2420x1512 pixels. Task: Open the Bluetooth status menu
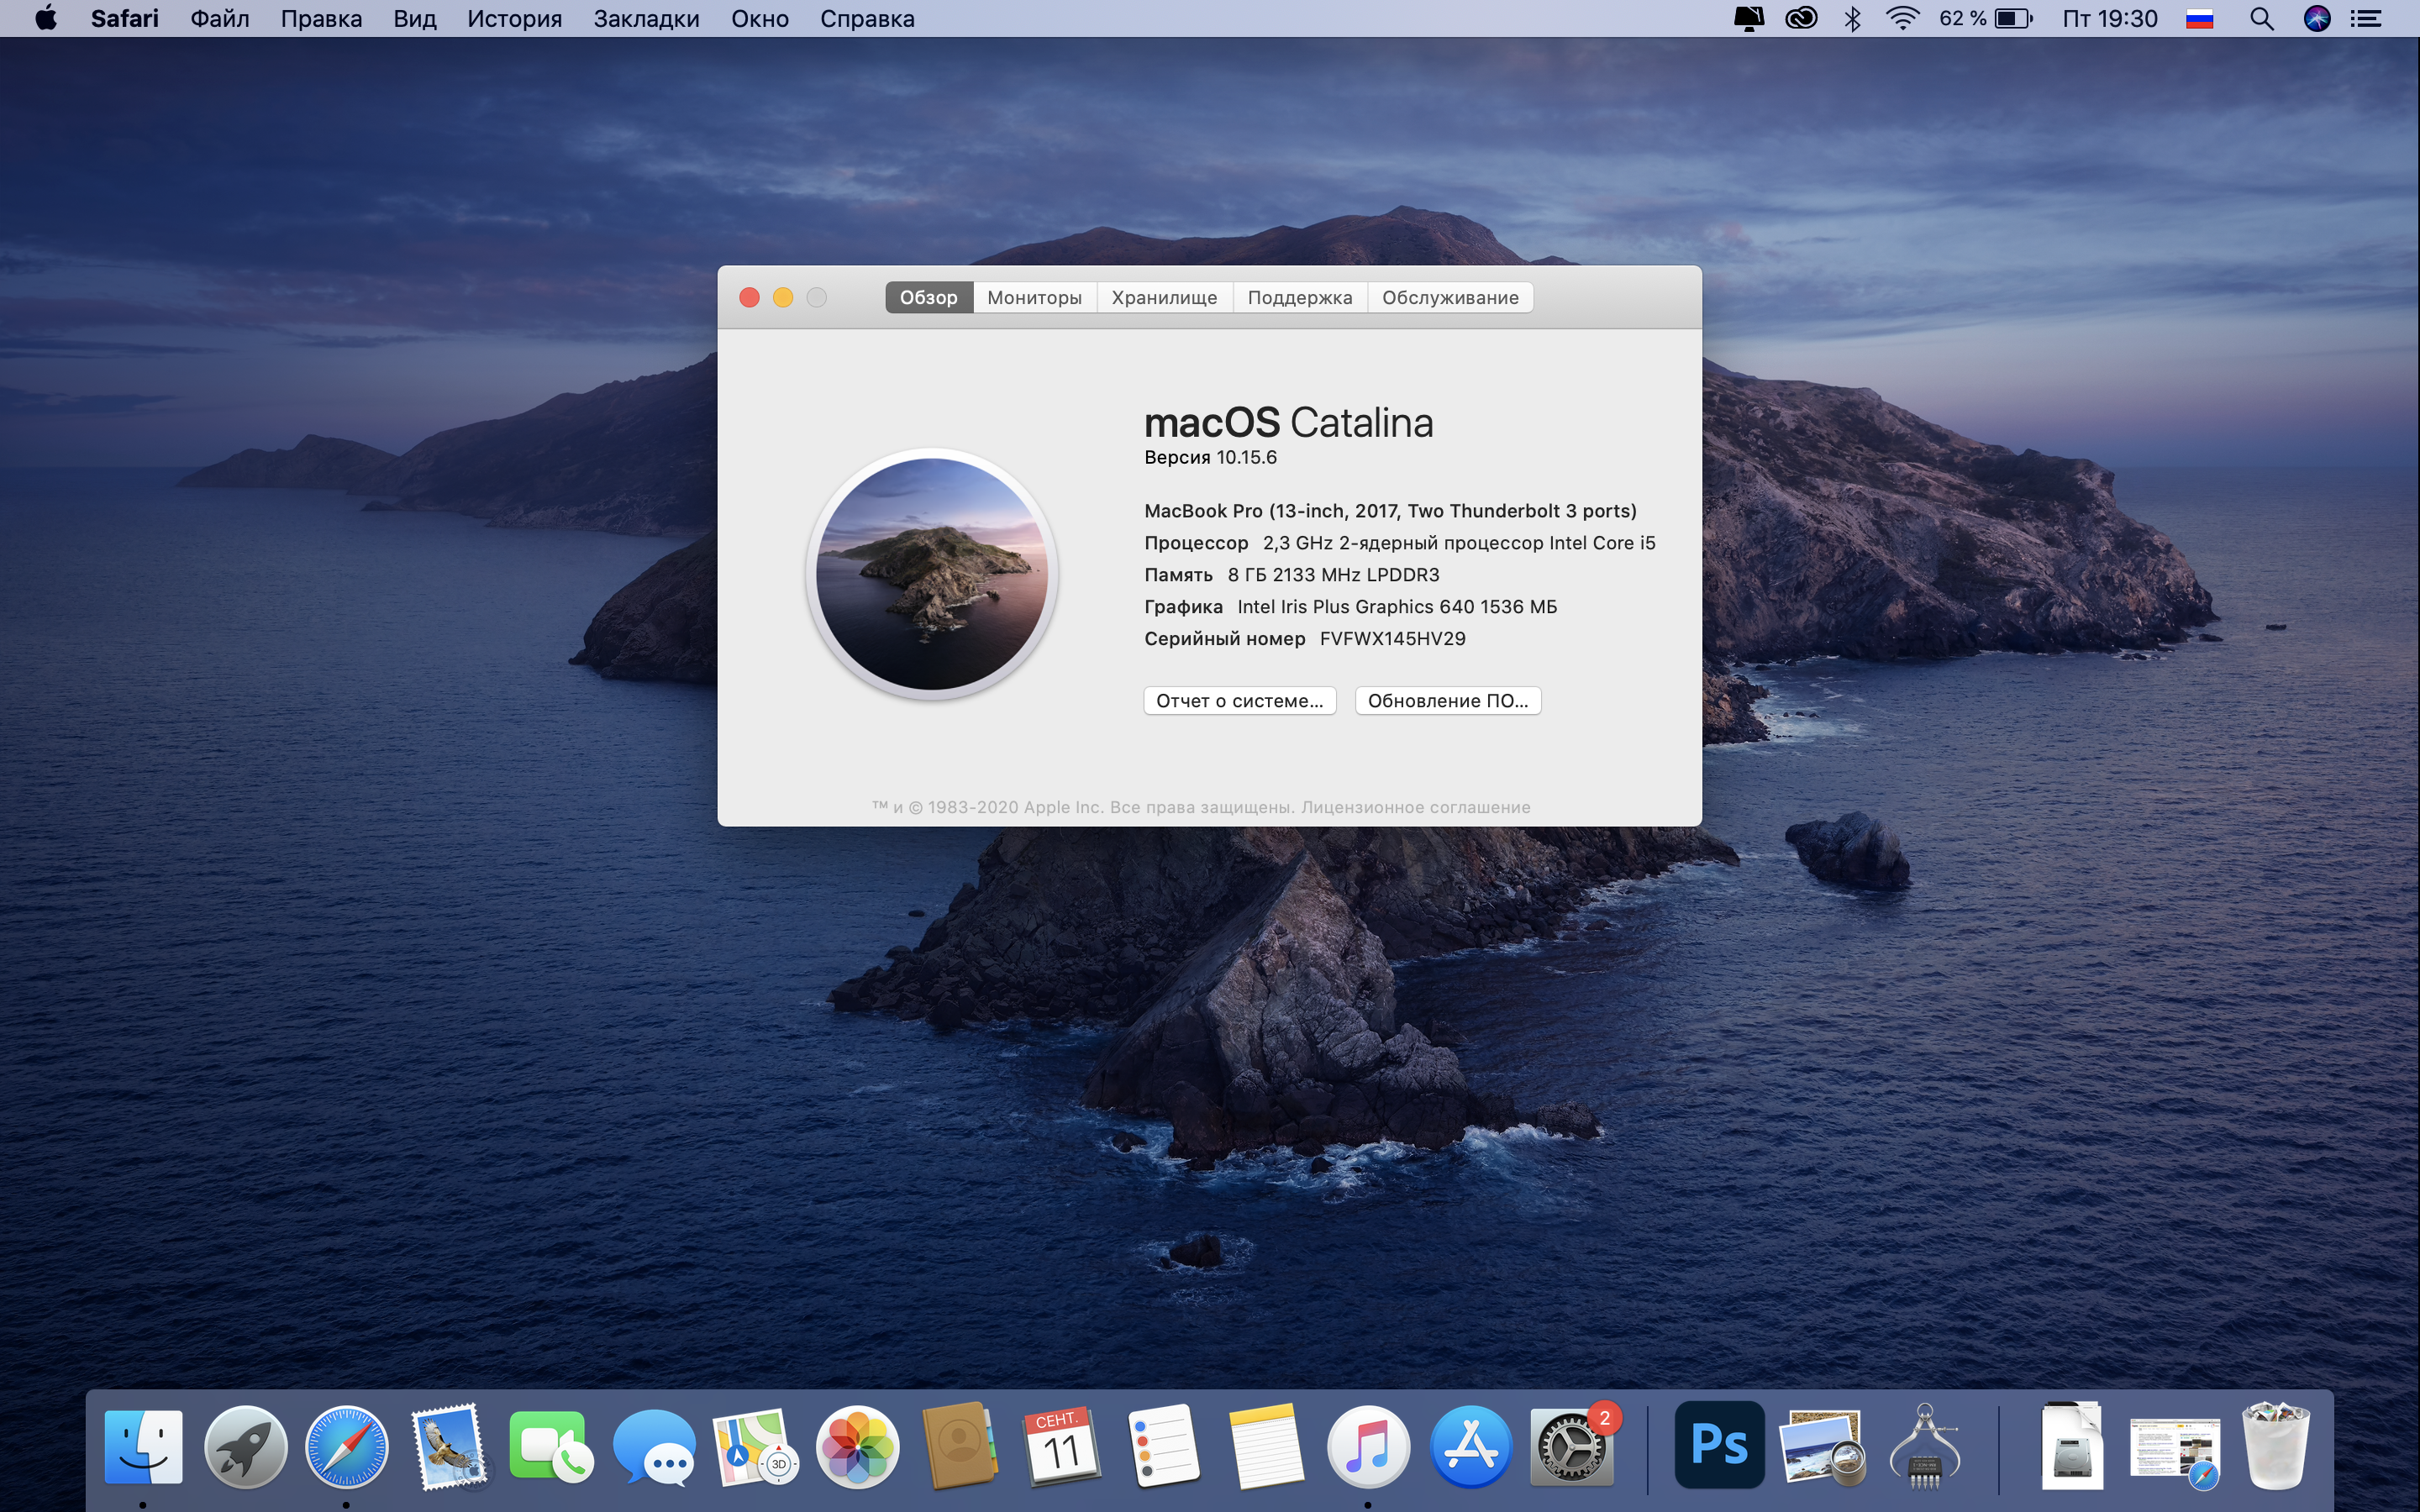[1852, 19]
